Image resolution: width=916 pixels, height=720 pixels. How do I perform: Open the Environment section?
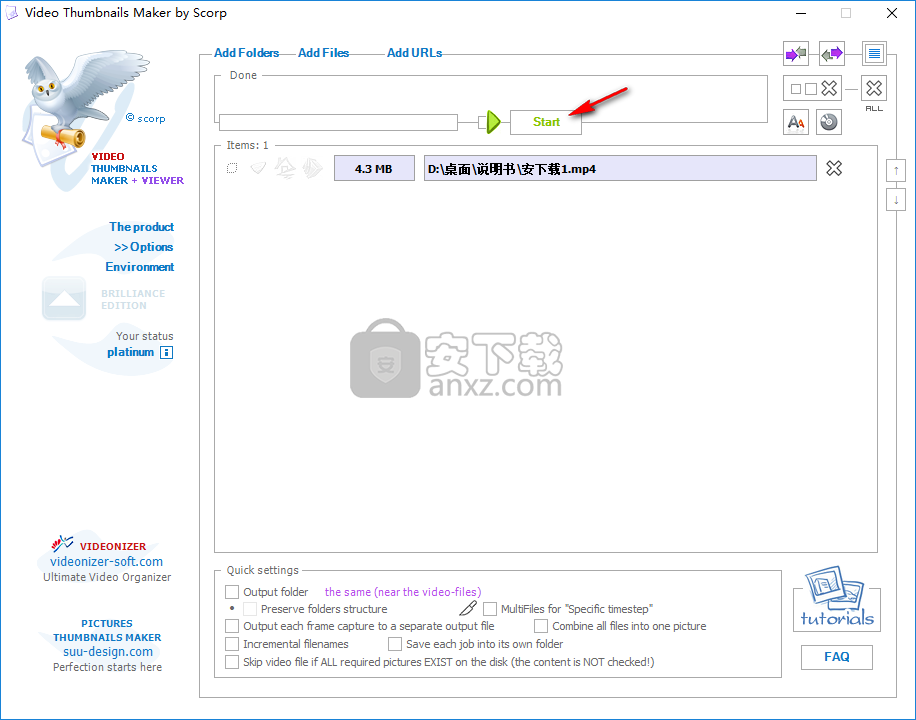[x=140, y=266]
